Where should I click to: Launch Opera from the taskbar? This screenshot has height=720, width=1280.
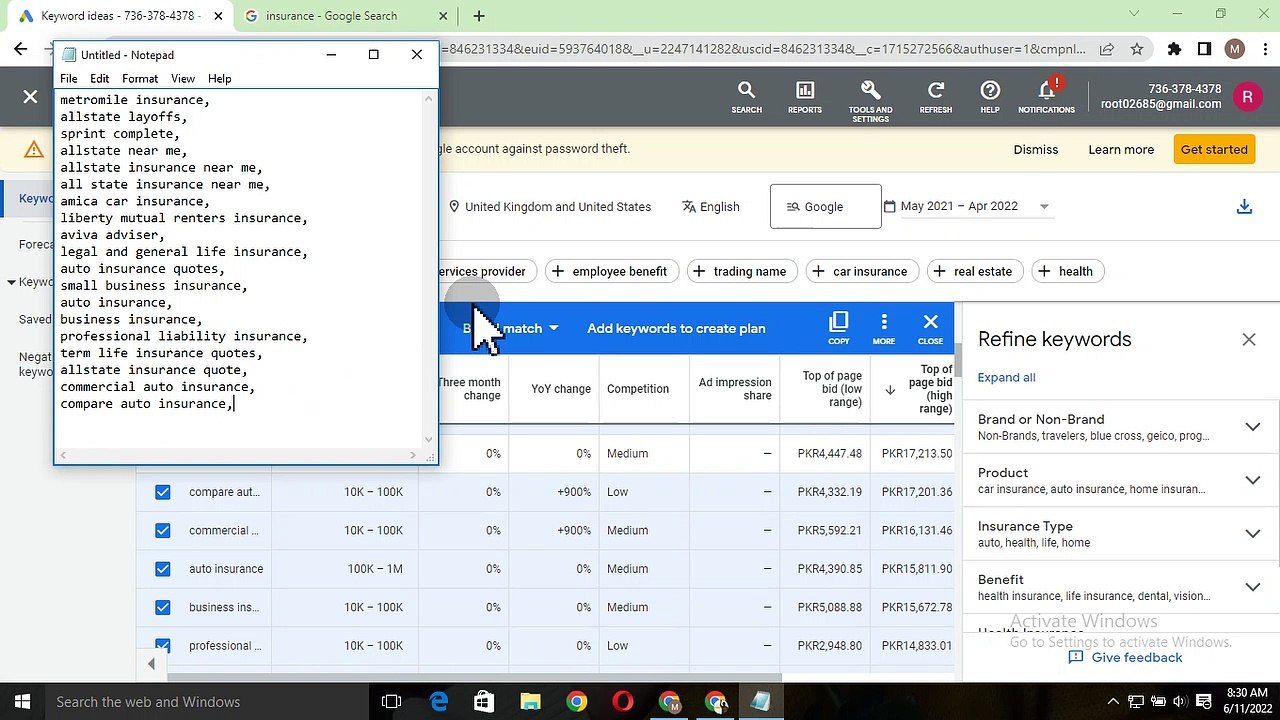point(623,702)
